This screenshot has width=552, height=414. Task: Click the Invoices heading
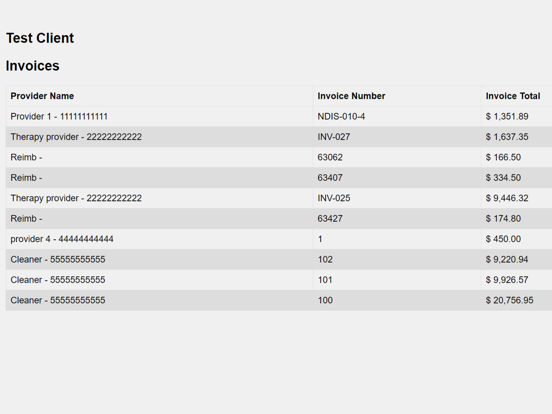point(33,66)
